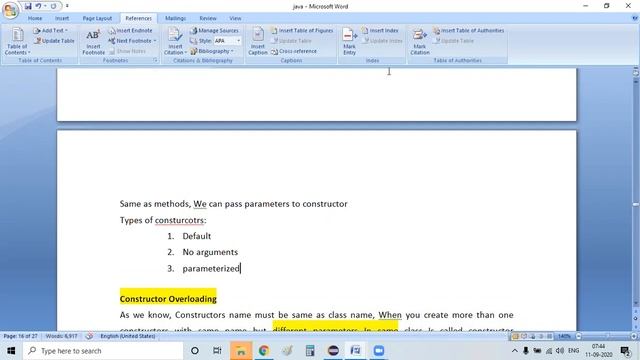Open the Next Footnote dropdown arrow
Image resolution: width=640 pixels, height=360 pixels.
point(155,41)
